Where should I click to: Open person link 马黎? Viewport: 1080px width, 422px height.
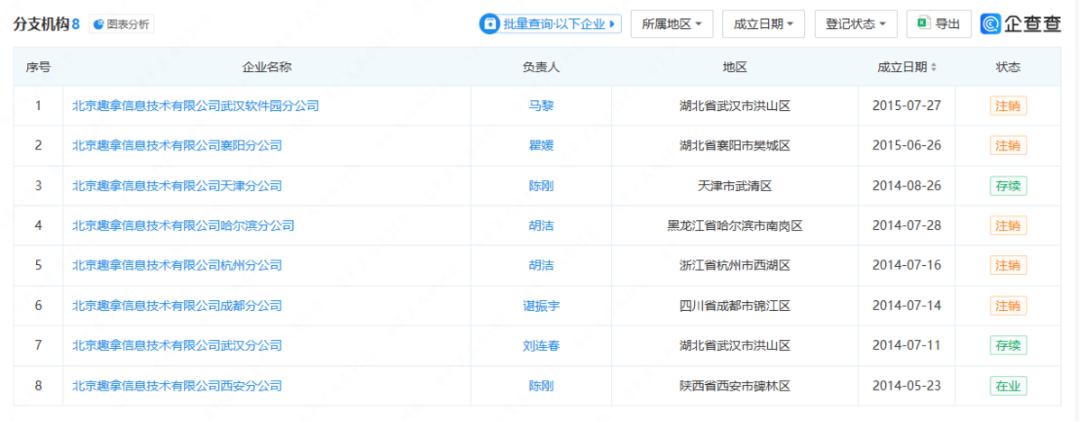click(x=541, y=106)
